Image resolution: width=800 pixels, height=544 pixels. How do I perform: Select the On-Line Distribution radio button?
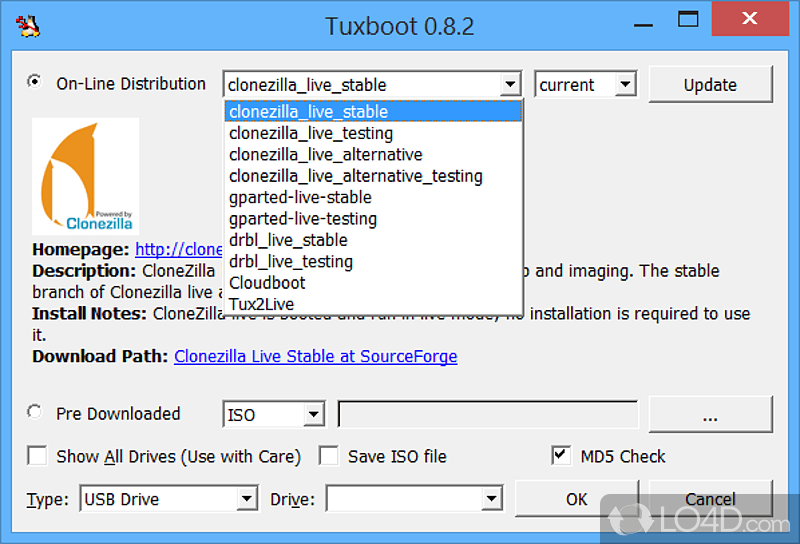(x=35, y=82)
